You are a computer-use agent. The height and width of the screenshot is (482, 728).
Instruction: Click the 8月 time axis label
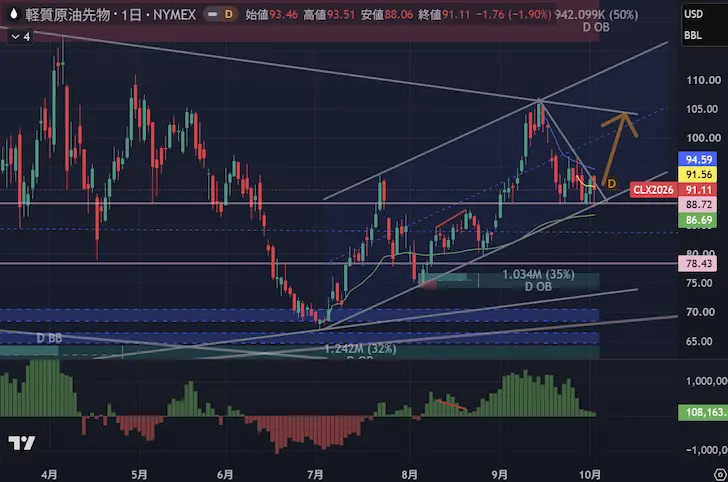409,475
